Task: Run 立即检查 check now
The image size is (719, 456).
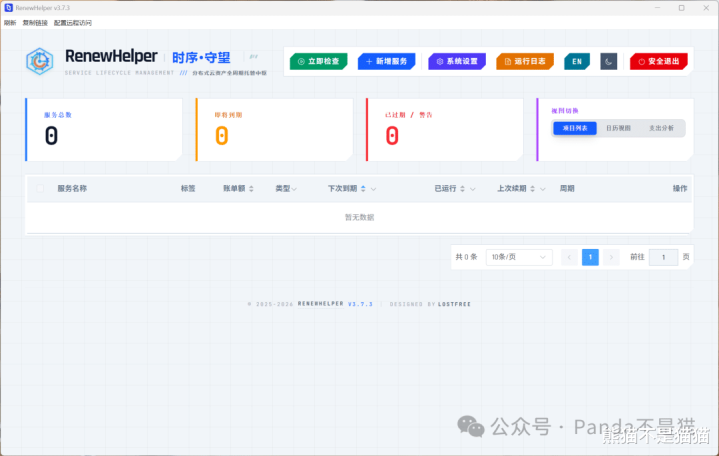Action: pos(319,61)
